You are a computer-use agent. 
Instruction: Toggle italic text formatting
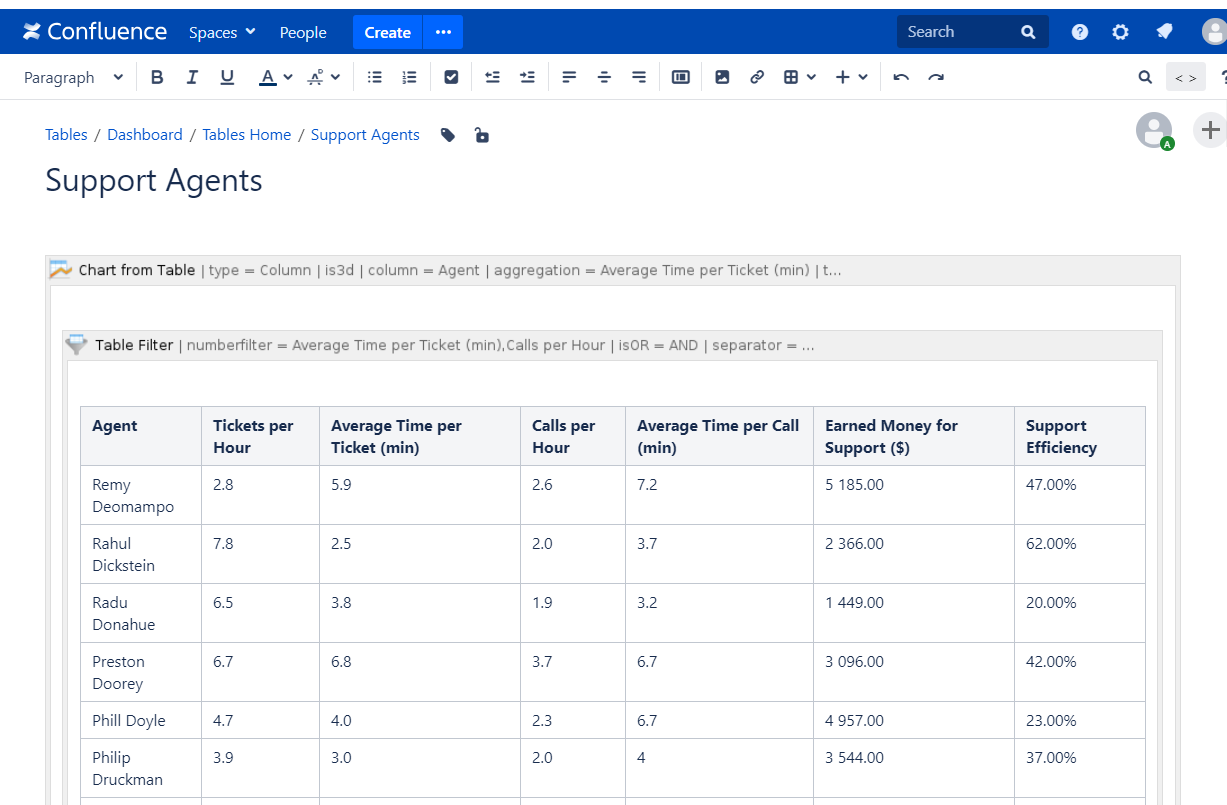192,77
